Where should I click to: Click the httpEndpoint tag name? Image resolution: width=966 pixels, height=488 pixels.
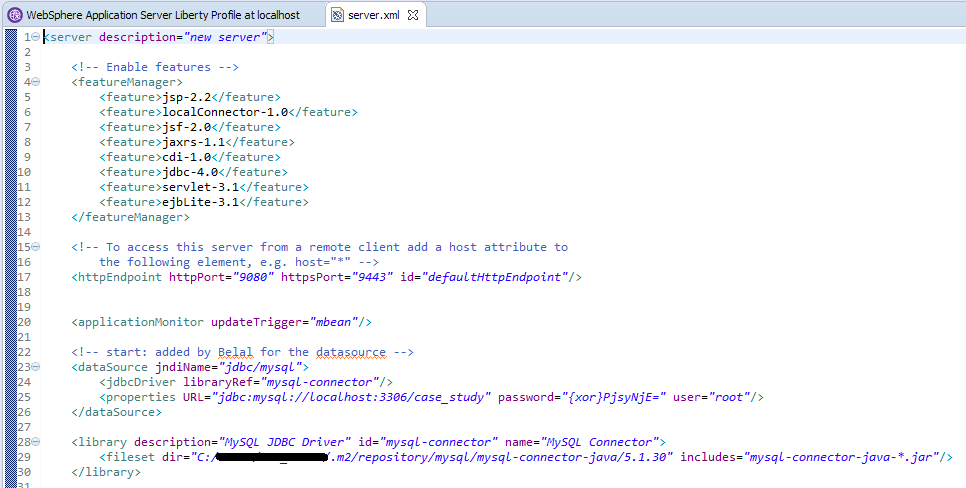(x=120, y=277)
